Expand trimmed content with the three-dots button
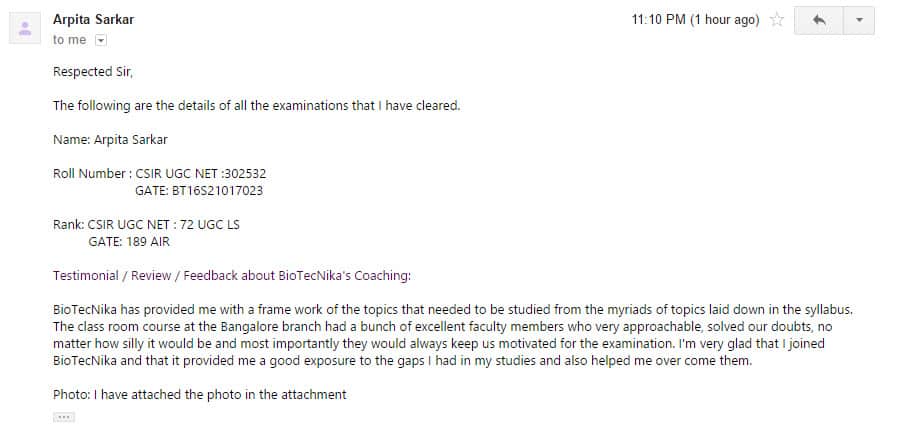Image resolution: width=902 pixels, height=429 pixels. [64, 417]
